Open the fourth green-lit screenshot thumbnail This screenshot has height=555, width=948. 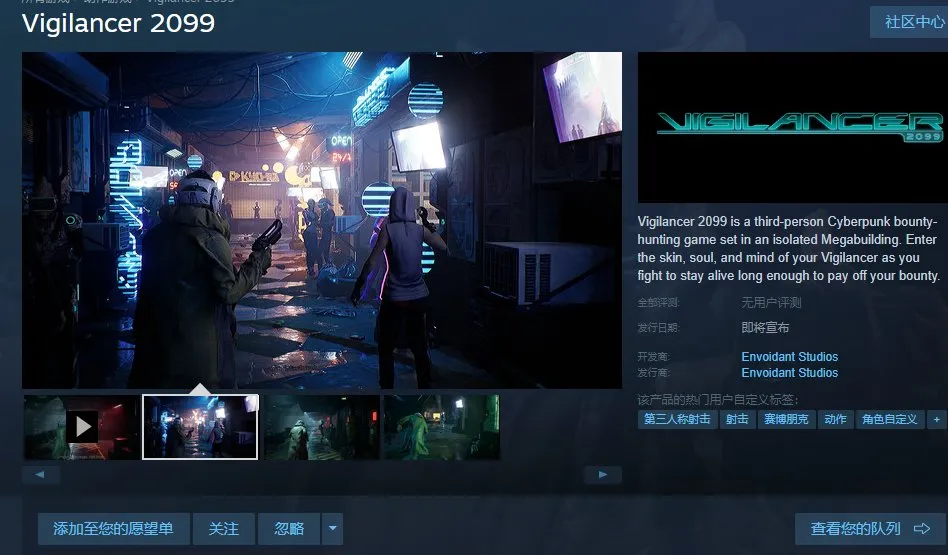pos(441,427)
